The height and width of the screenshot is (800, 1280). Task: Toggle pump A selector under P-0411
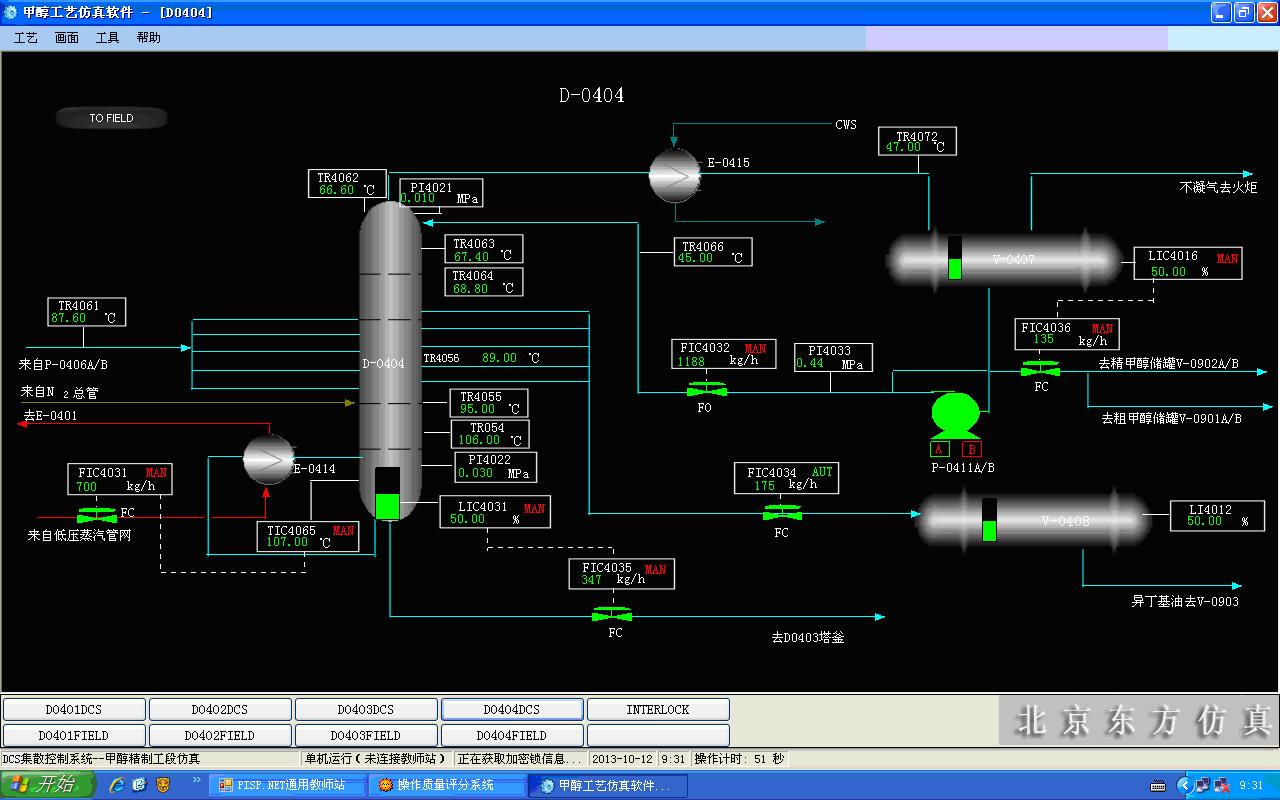pyautogui.click(x=939, y=449)
